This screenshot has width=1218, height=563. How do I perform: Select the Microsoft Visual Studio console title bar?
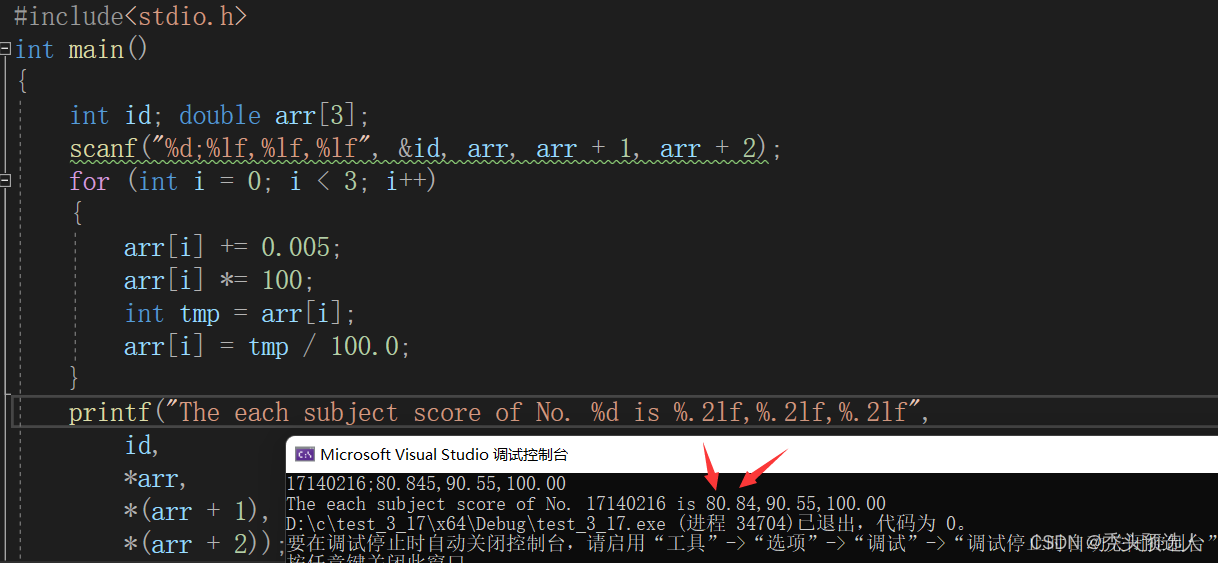point(752,454)
